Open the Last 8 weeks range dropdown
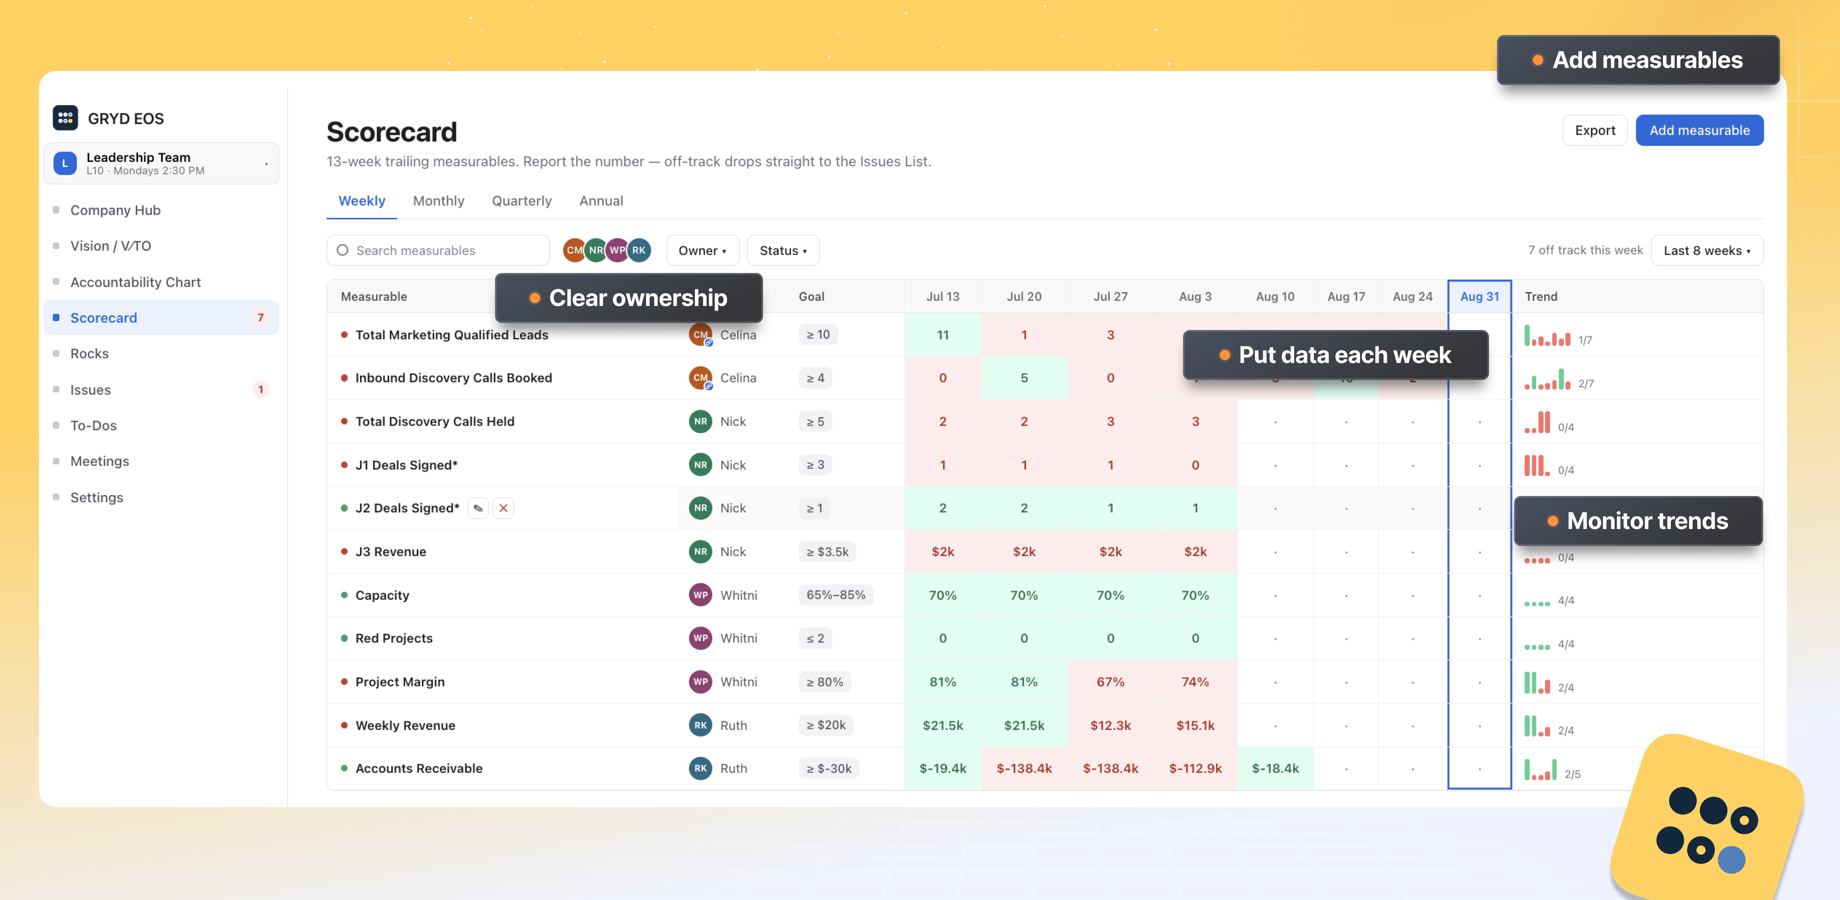The width and height of the screenshot is (1840, 900). coord(1707,250)
